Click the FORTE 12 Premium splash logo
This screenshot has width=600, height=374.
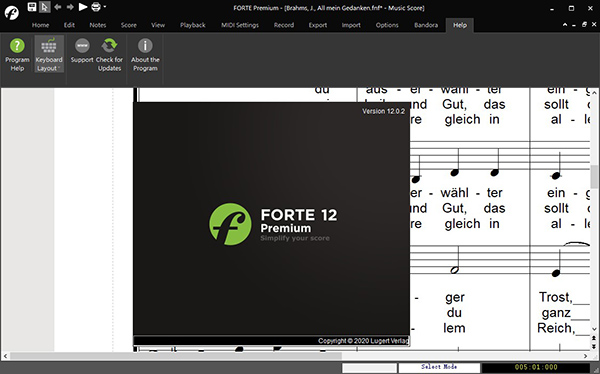pyautogui.click(x=273, y=224)
